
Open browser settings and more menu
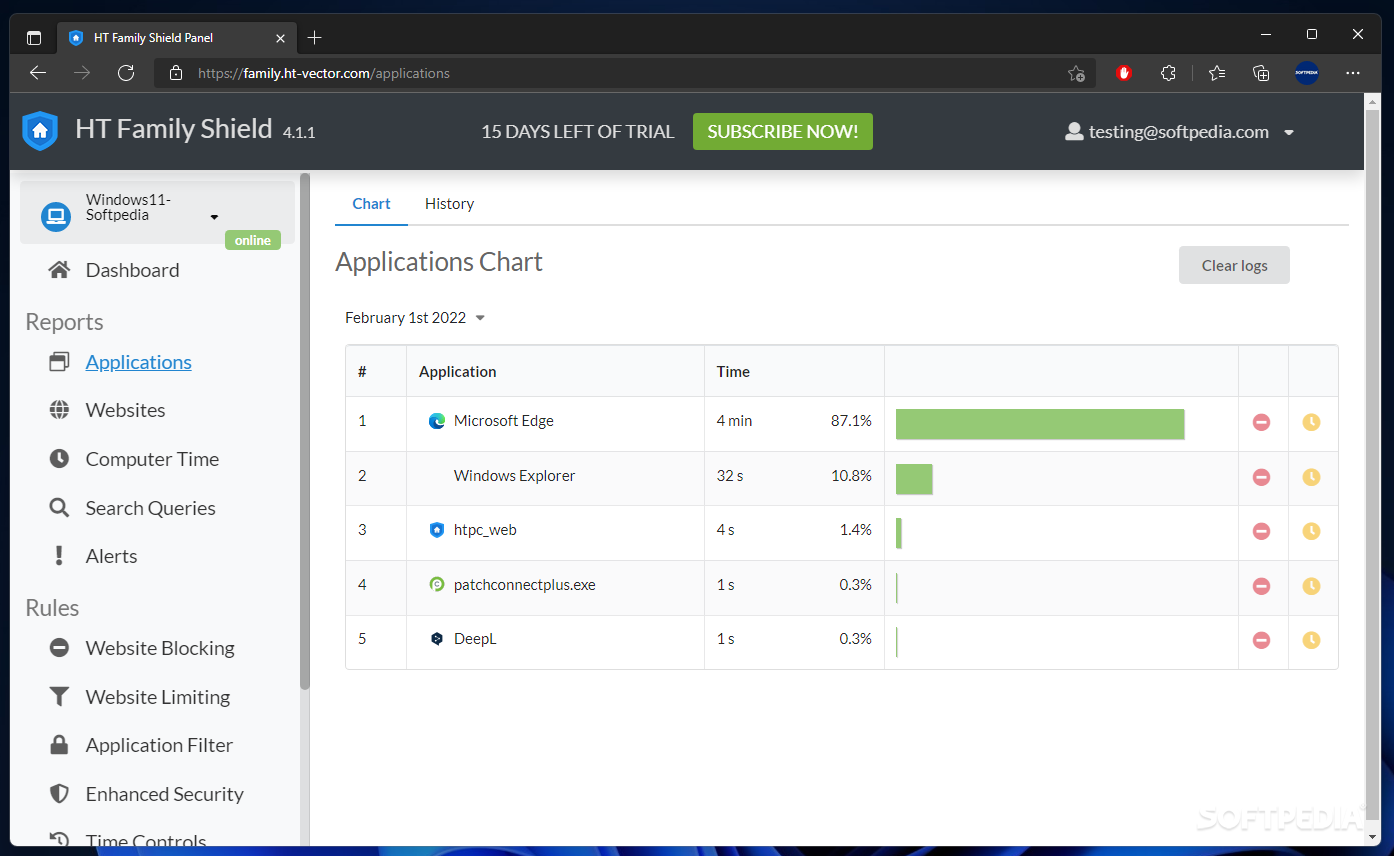click(x=1353, y=73)
